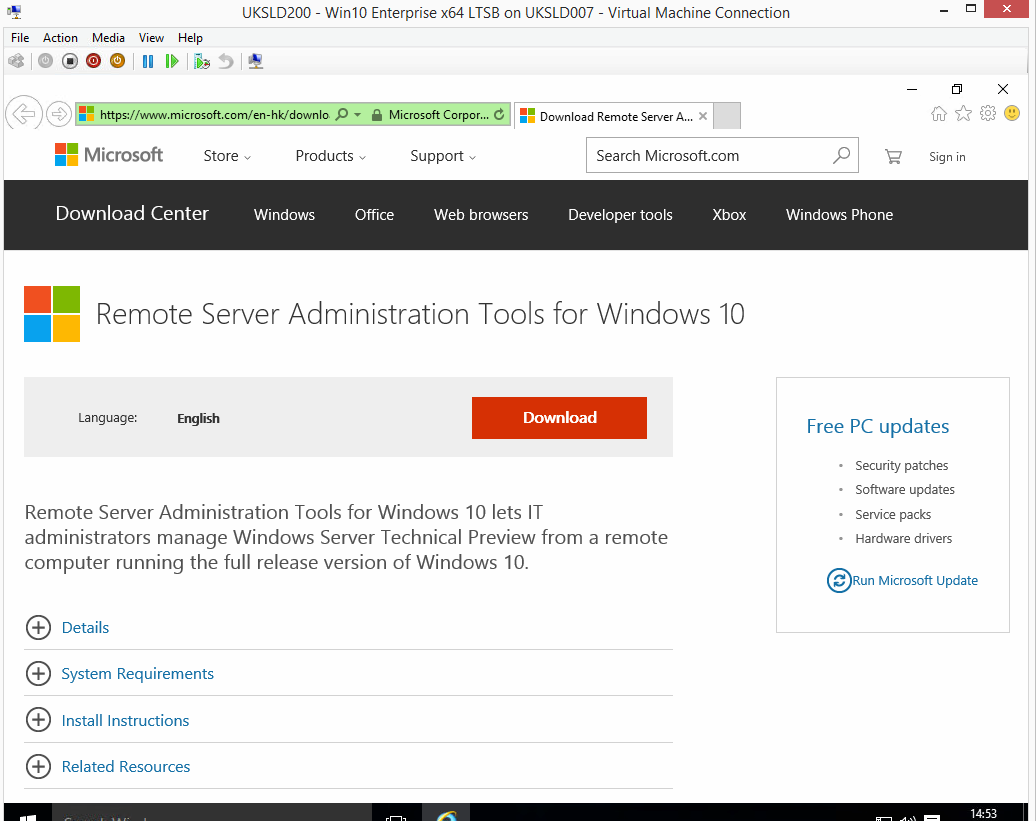The width and height of the screenshot is (1036, 821).
Task: Click the Service packs list item
Action: [893, 515]
